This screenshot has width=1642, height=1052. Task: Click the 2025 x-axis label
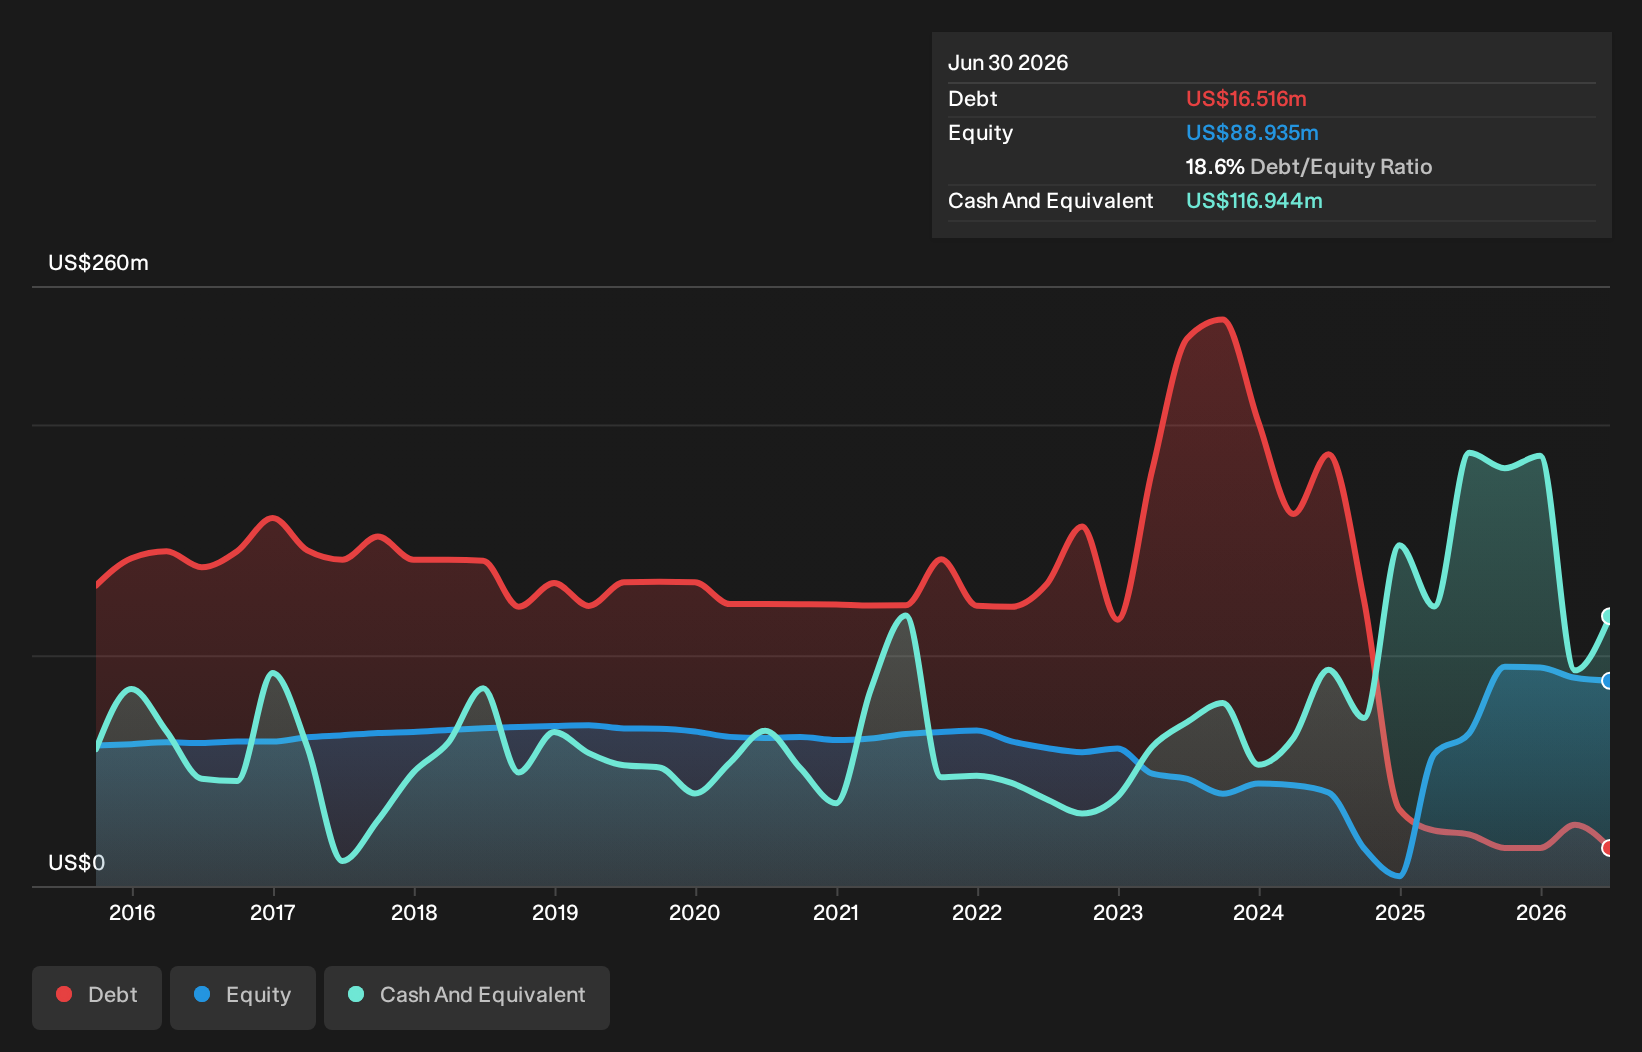click(1400, 912)
